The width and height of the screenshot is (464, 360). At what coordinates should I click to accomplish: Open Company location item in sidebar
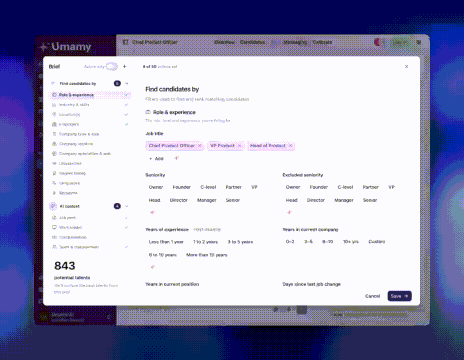[x=89, y=144]
